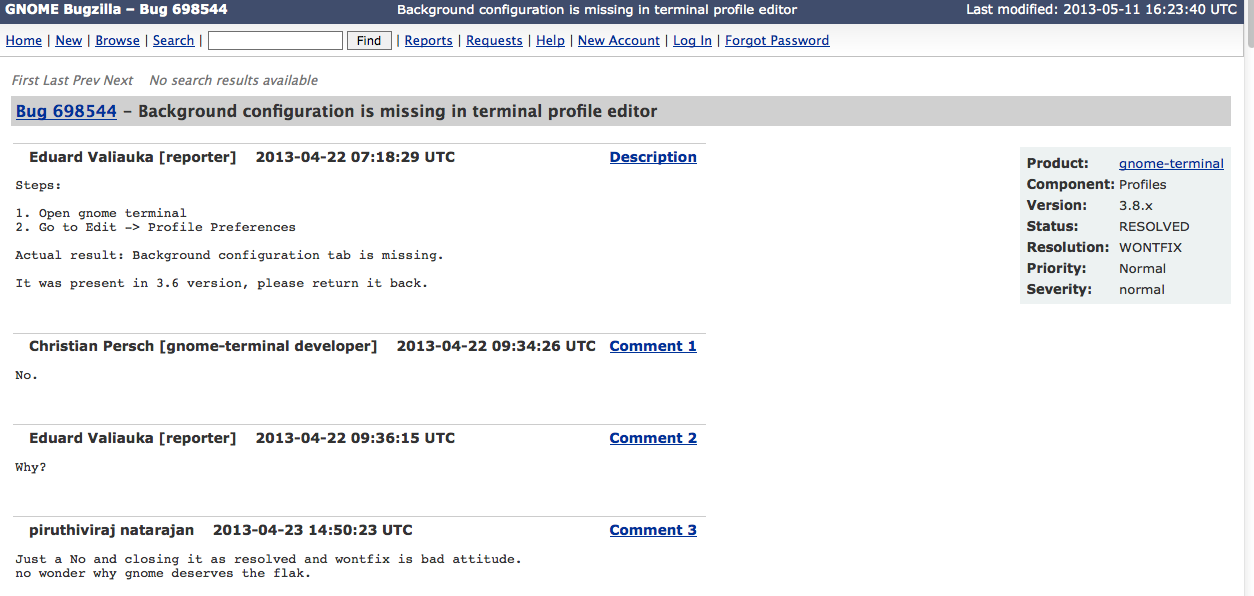1254x596 pixels.
Task: Click the New bug link
Action: 69,41
